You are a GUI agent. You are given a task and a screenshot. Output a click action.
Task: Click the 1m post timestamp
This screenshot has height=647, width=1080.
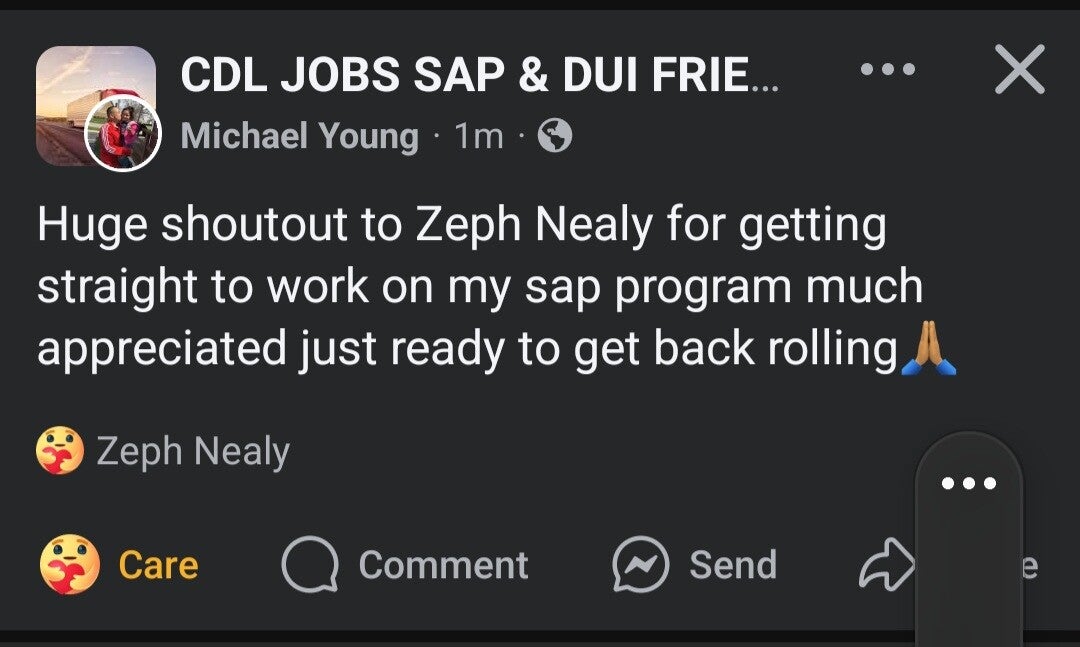coord(479,136)
